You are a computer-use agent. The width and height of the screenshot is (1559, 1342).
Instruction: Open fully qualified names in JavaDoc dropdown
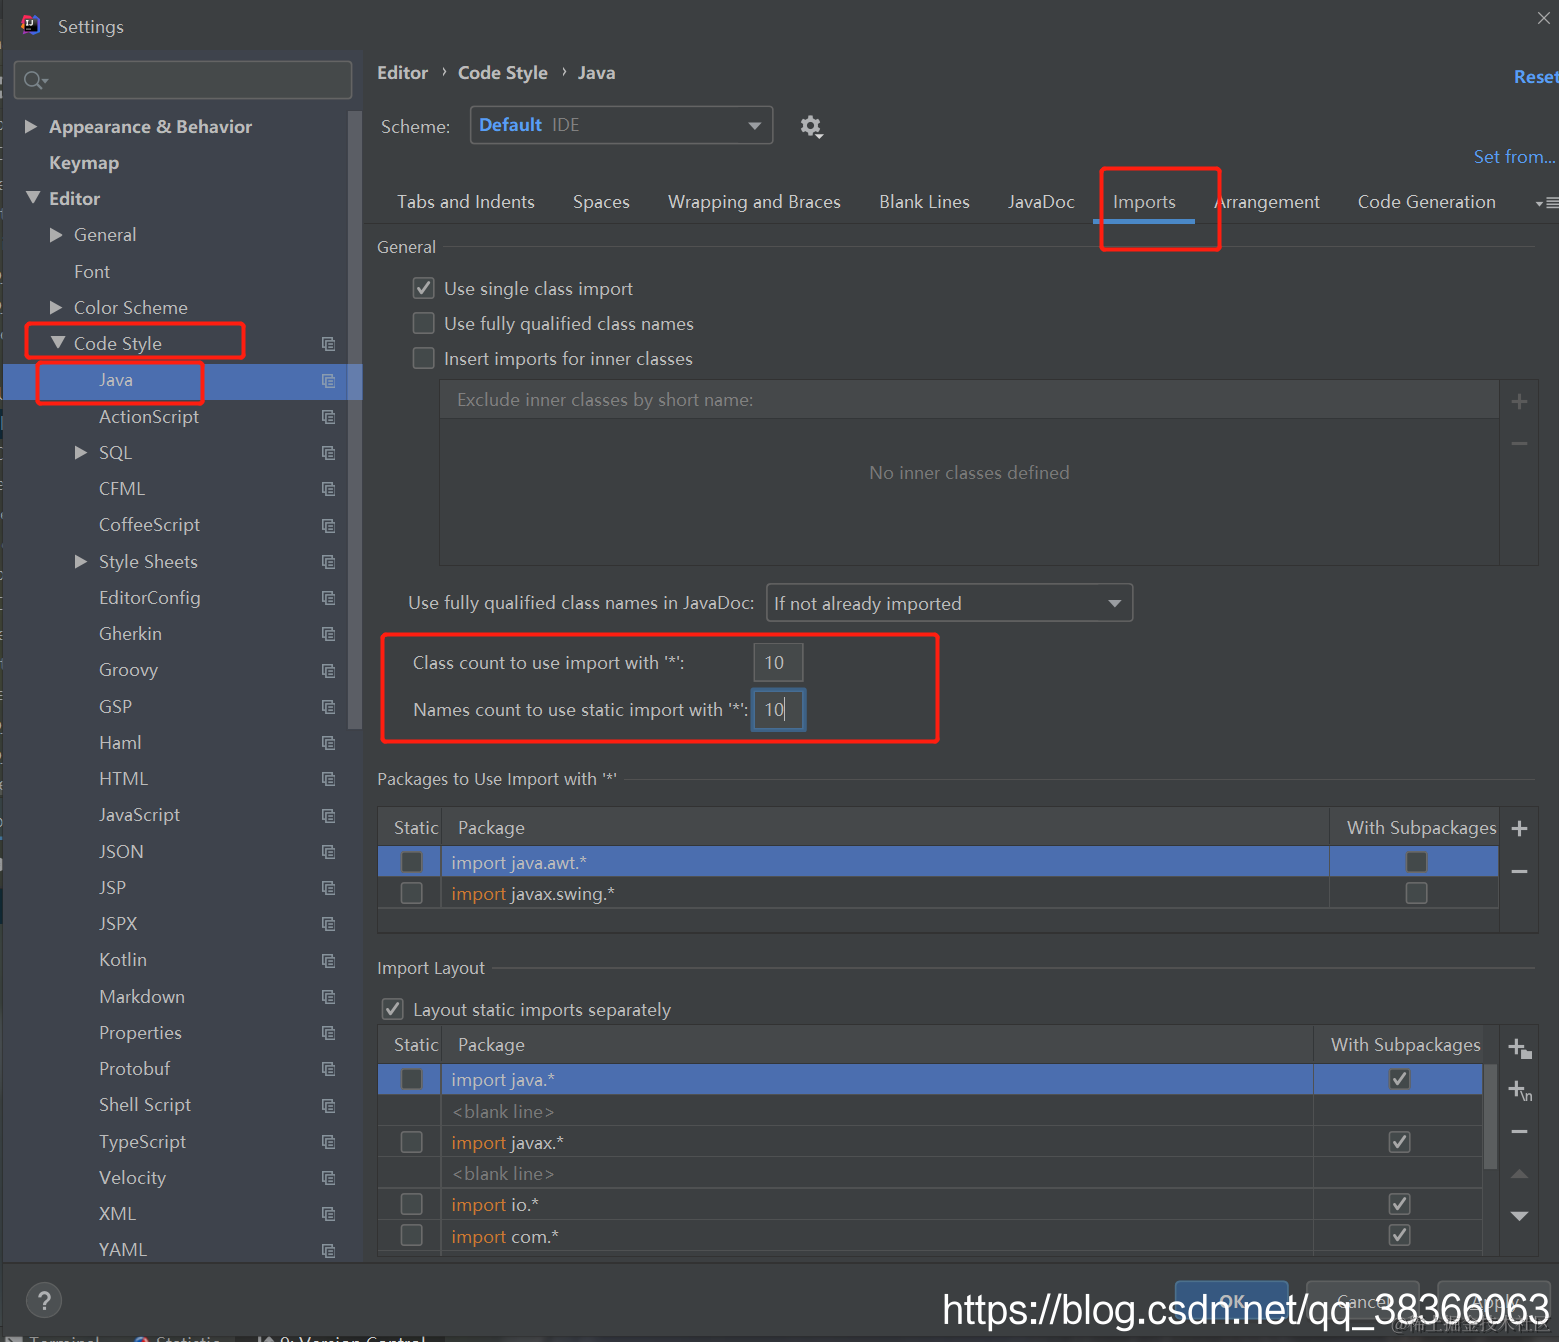pos(949,603)
